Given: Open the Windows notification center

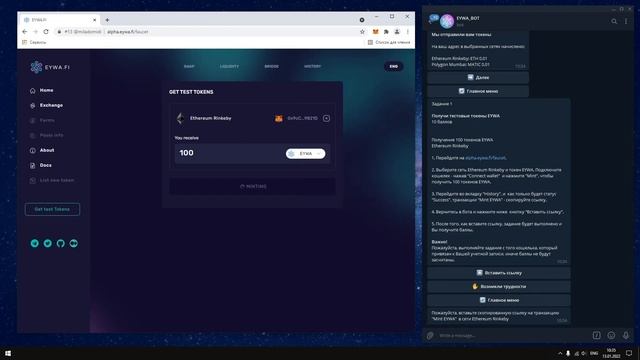Looking at the screenshot, I should [x=629, y=353].
